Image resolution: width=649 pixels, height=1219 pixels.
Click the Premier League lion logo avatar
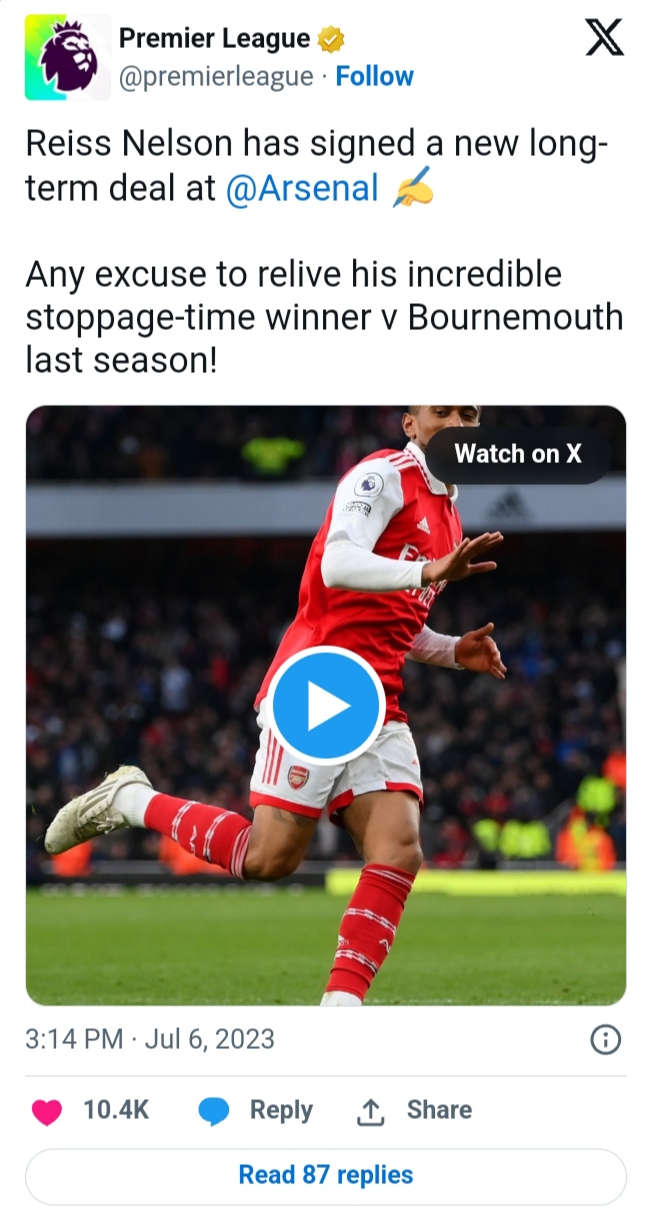pos(68,59)
